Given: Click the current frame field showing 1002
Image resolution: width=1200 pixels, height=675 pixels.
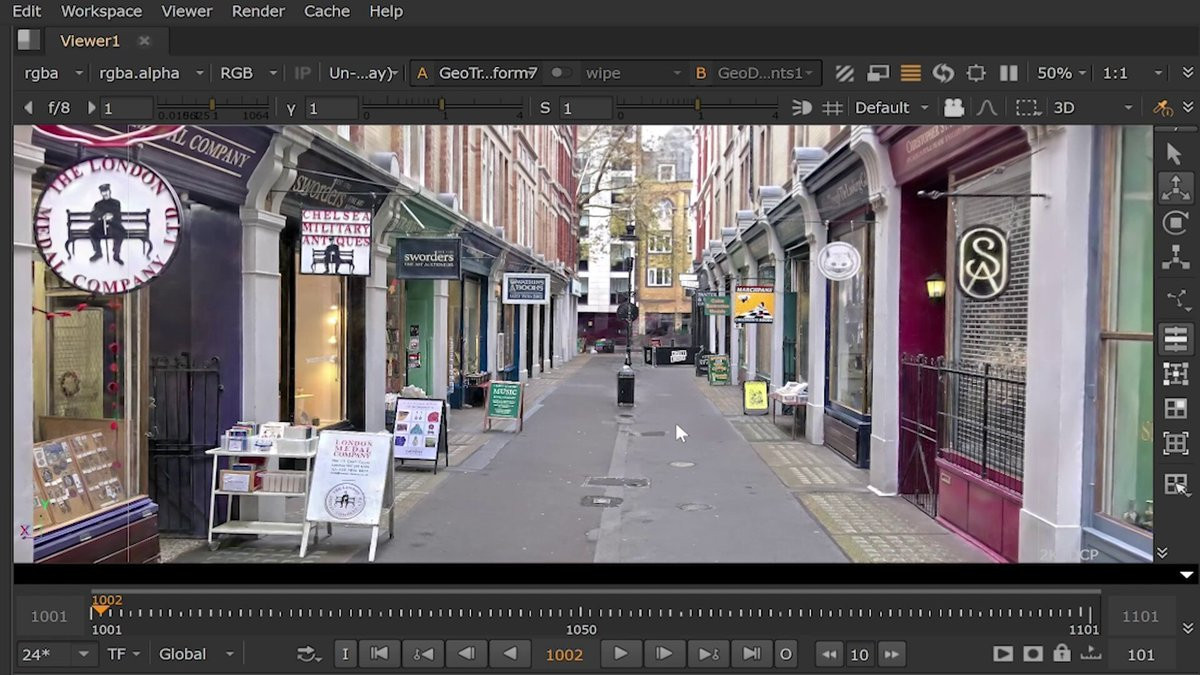Looking at the screenshot, I should pos(564,655).
